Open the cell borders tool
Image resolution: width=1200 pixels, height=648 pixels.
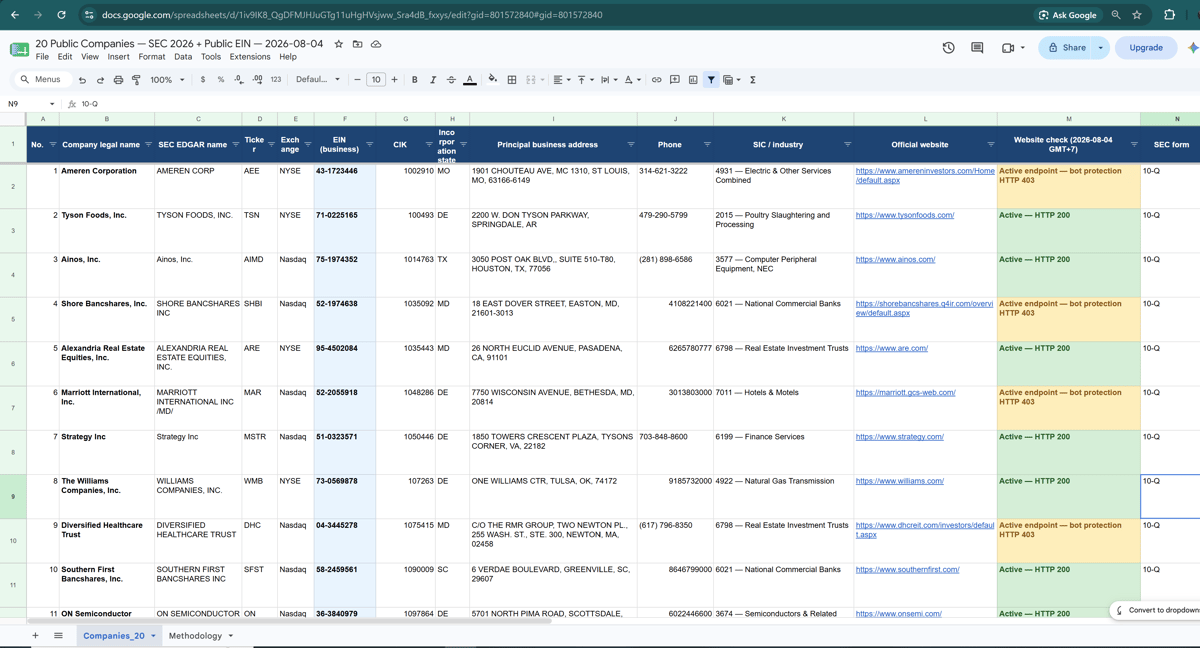click(511, 80)
